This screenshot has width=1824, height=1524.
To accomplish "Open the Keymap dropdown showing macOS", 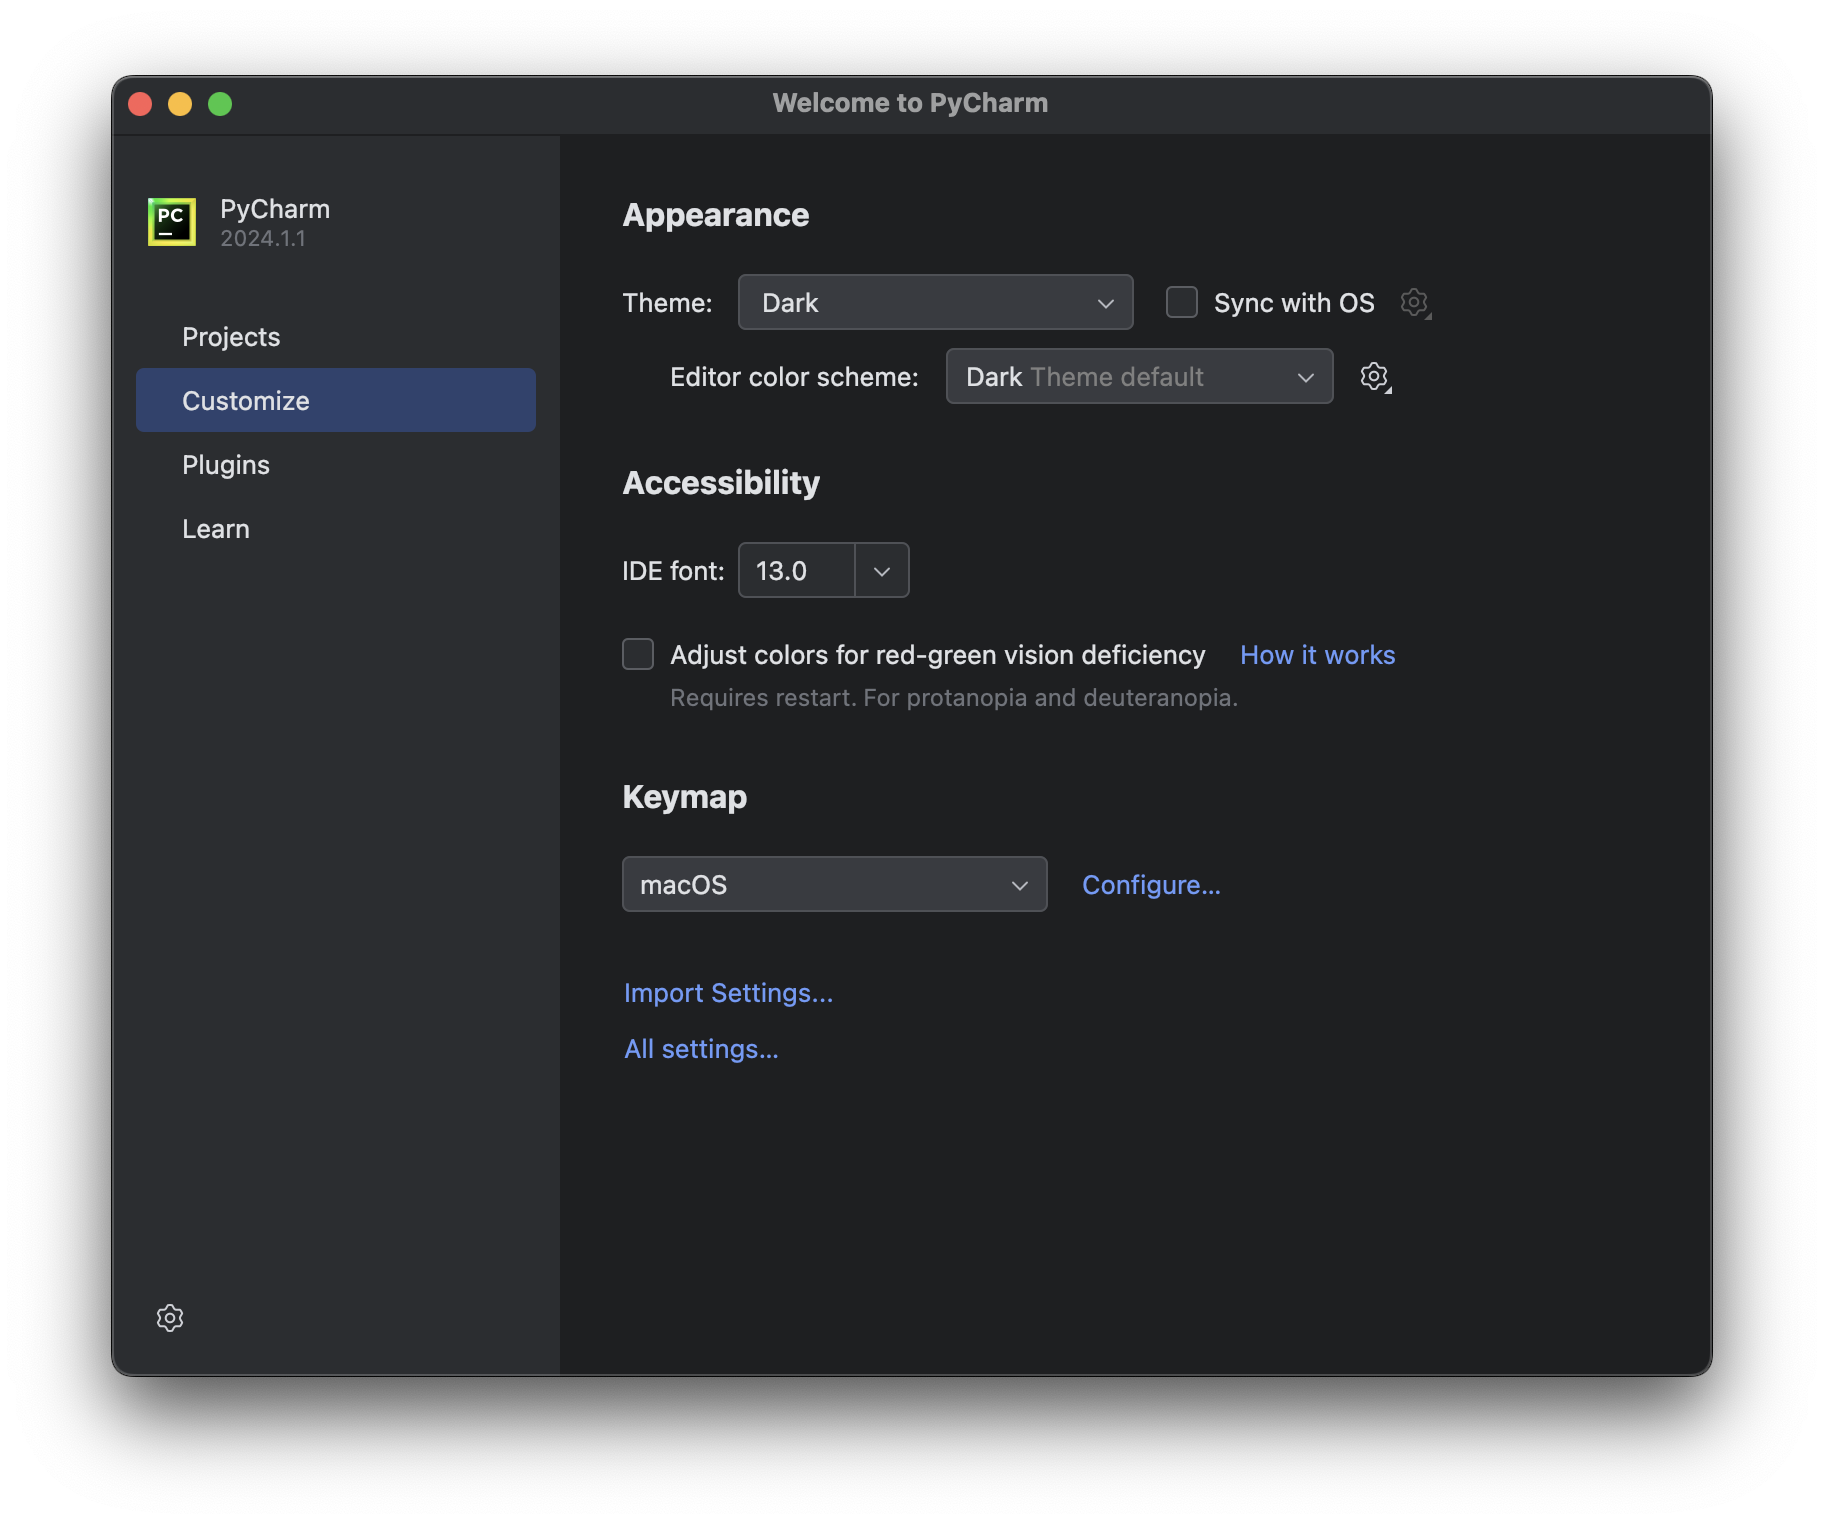I will 834,884.
